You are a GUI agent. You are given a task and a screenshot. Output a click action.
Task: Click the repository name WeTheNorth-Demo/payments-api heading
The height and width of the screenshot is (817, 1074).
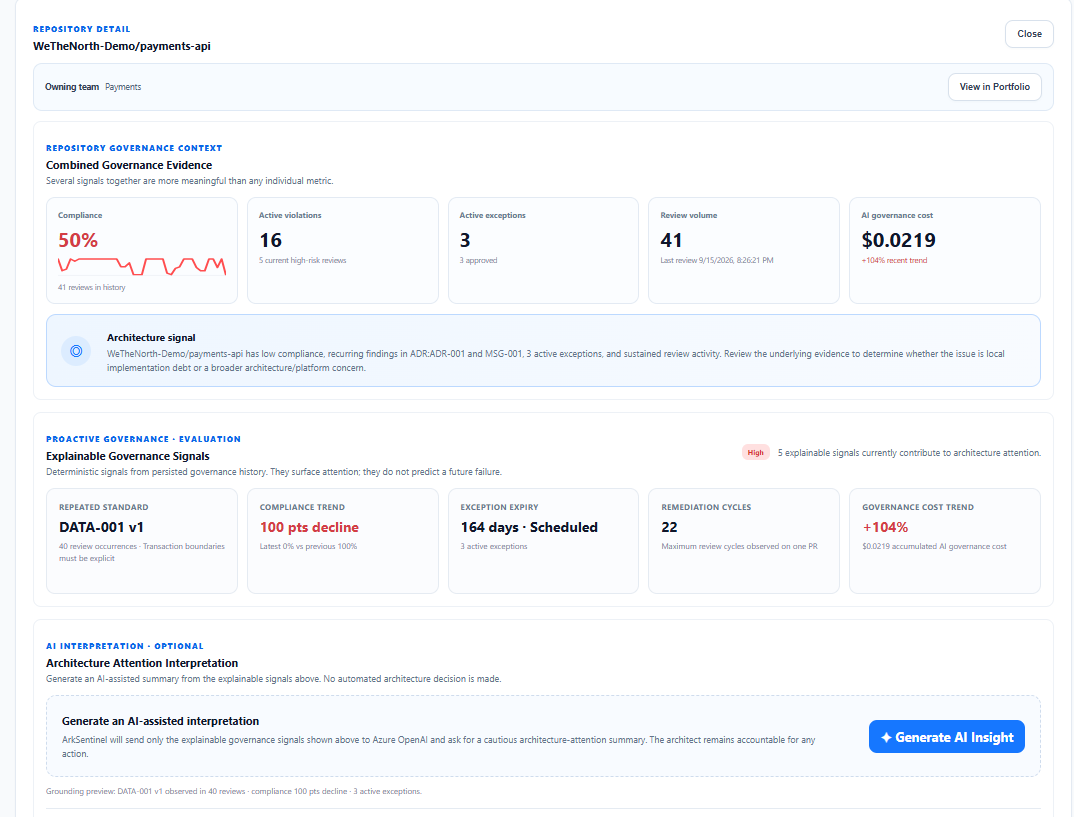coord(122,46)
